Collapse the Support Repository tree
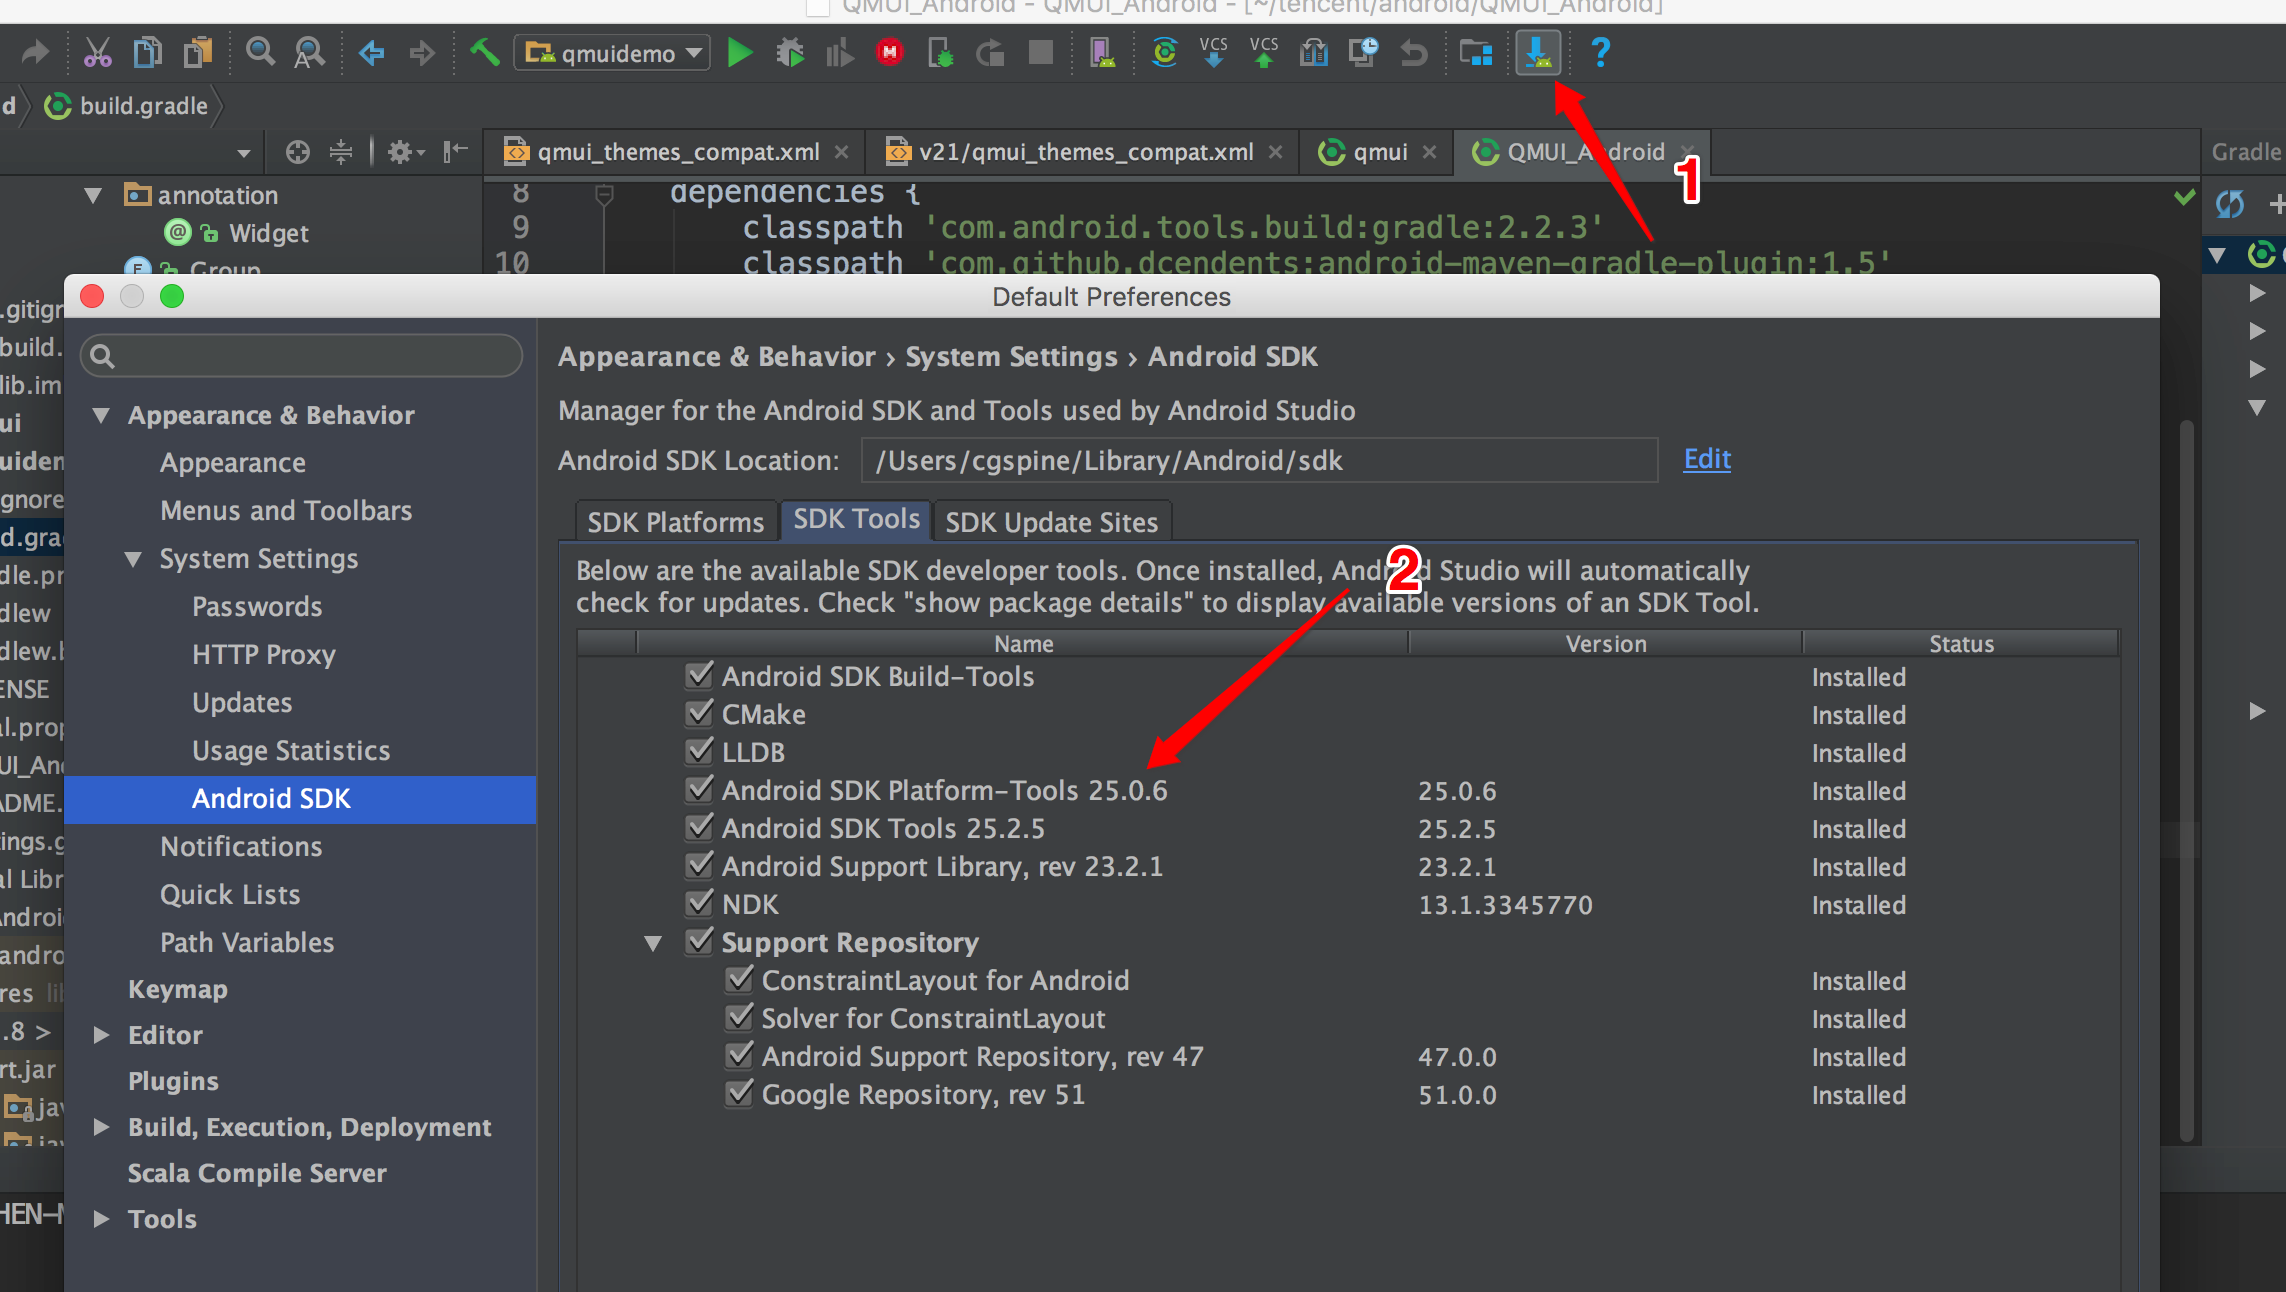This screenshot has width=2286, height=1292. tap(655, 942)
